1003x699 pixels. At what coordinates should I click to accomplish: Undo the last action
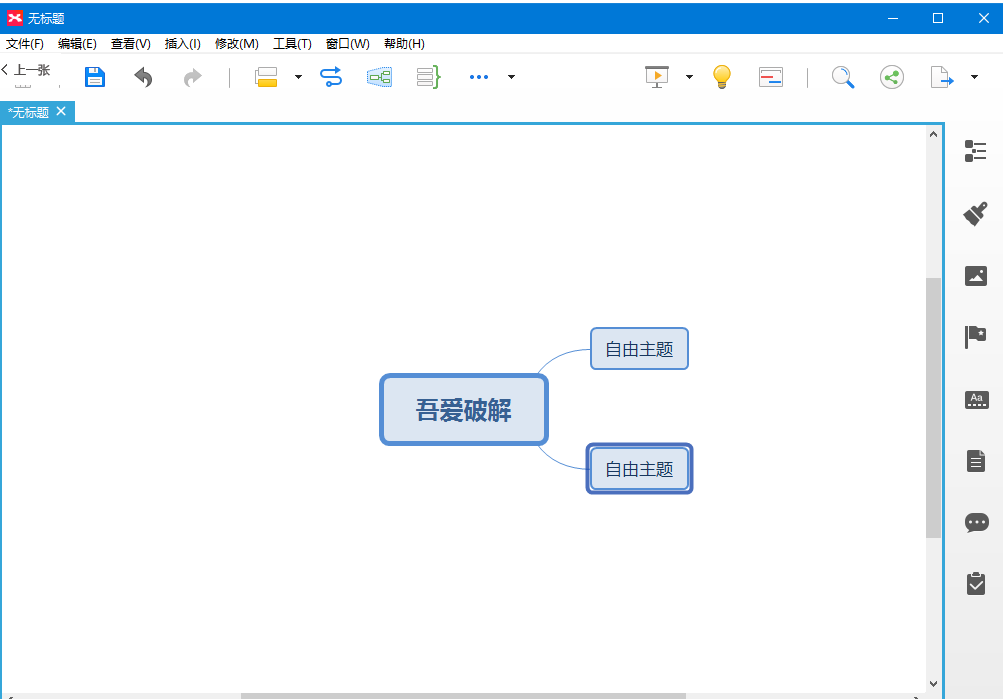[143, 77]
